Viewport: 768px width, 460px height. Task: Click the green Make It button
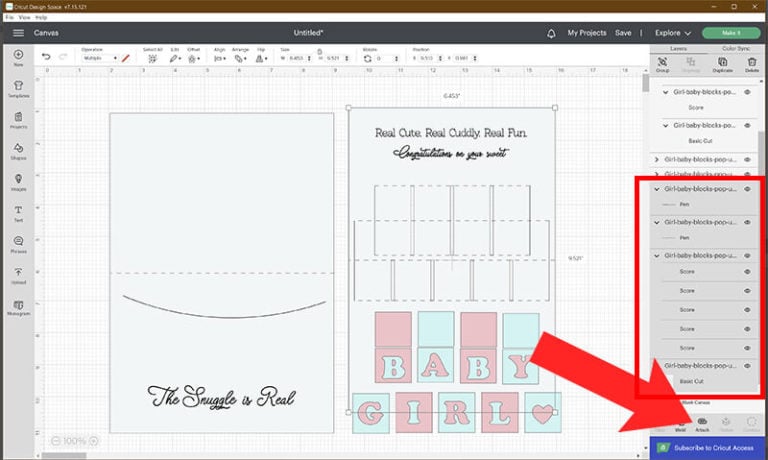point(731,33)
